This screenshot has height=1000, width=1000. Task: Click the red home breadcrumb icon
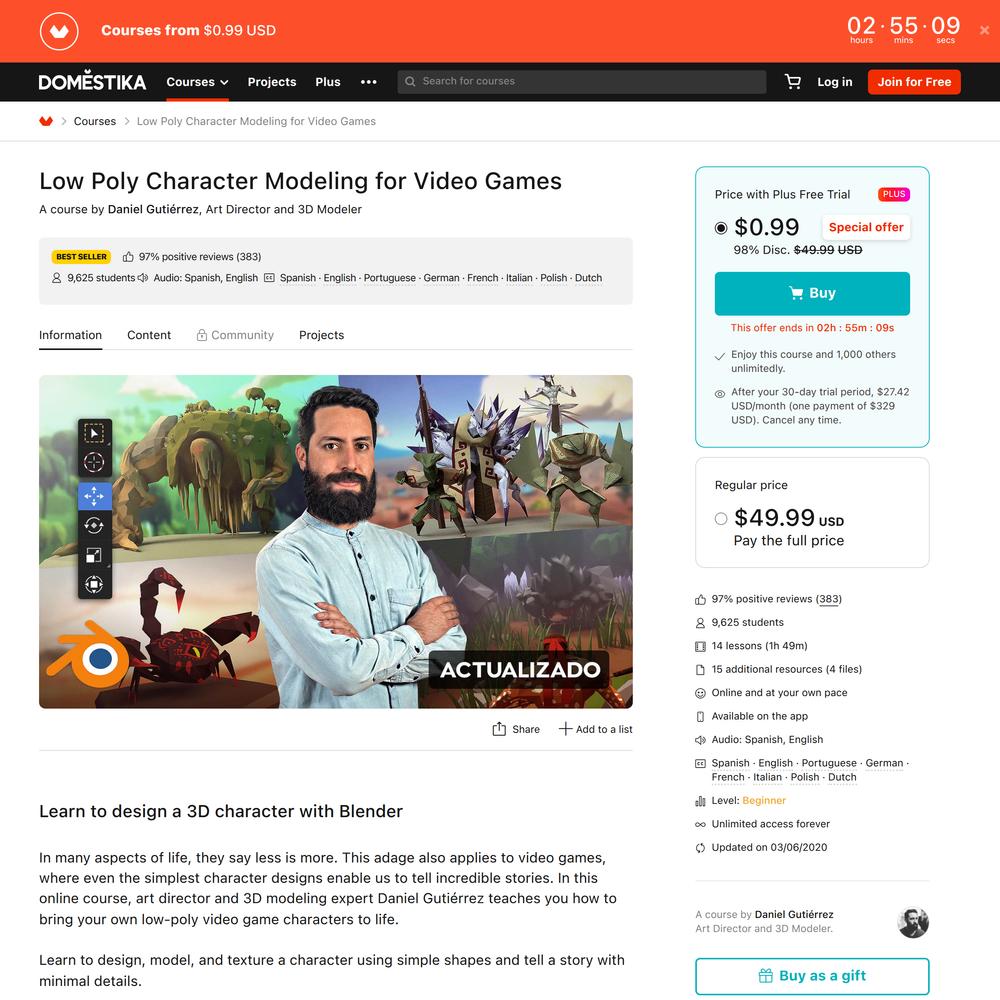pos(46,121)
